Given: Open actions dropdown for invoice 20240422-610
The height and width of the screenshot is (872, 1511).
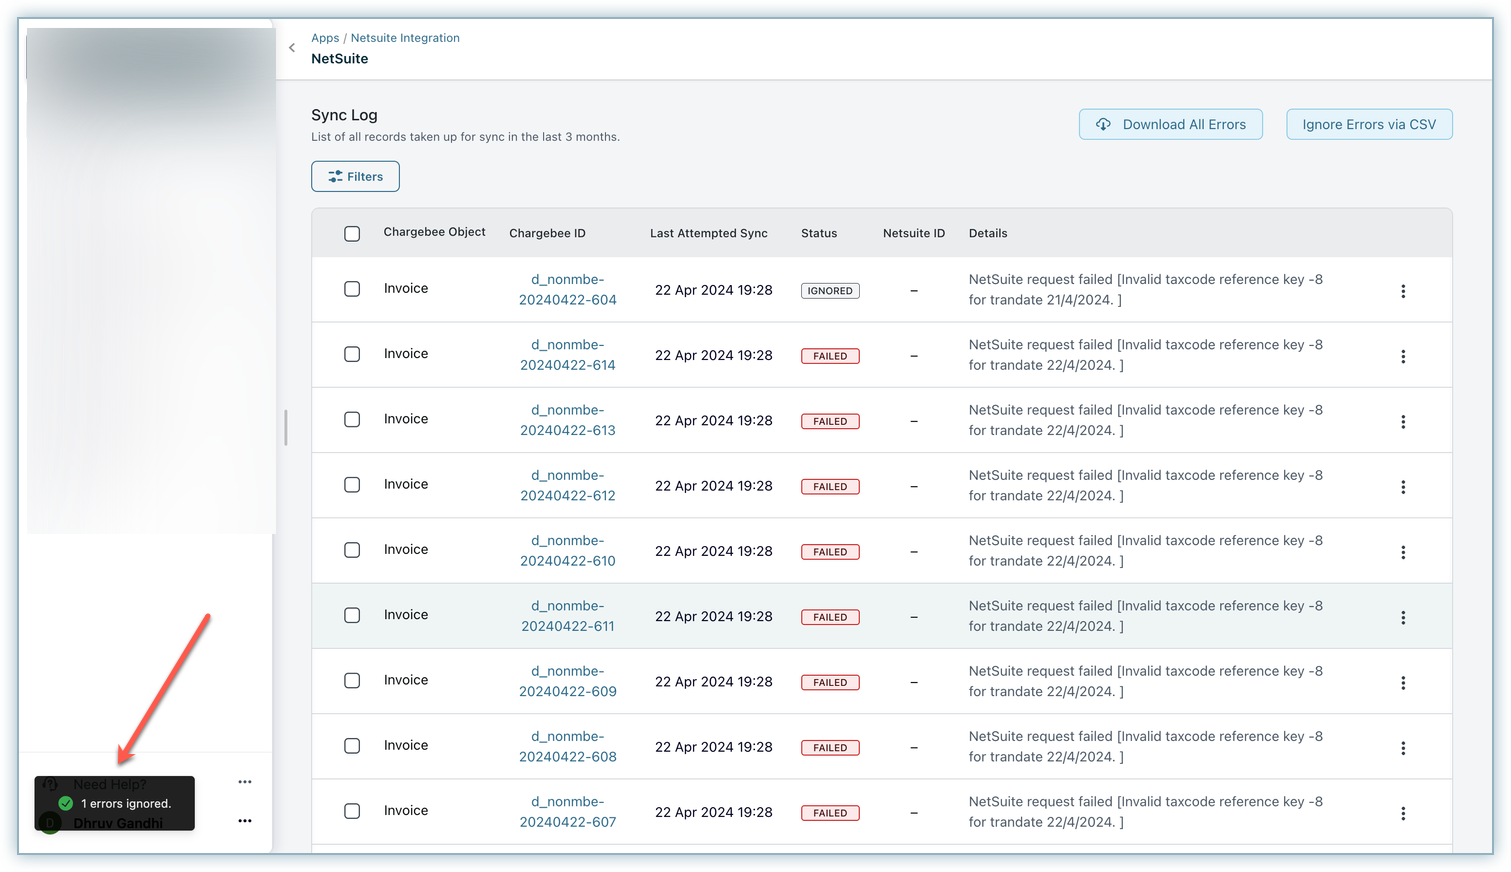Looking at the screenshot, I should tap(1403, 552).
